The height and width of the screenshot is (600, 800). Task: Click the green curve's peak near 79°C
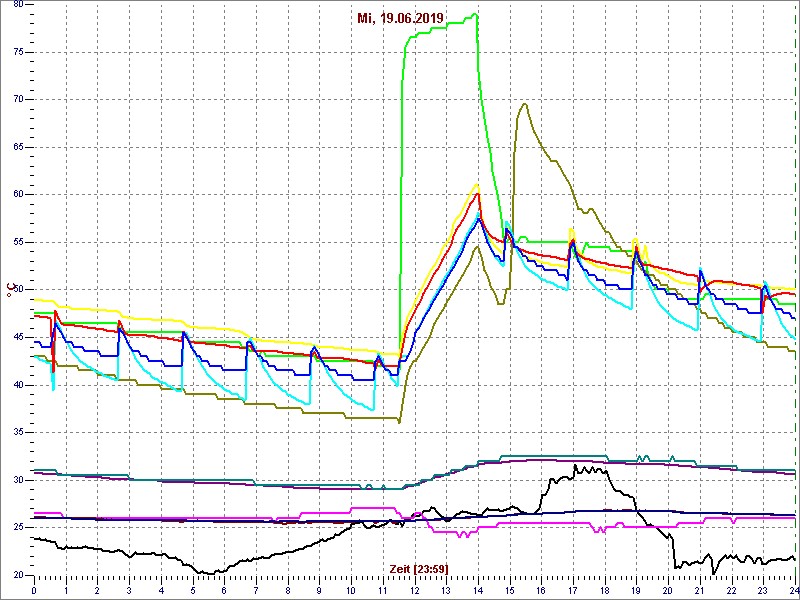click(476, 14)
